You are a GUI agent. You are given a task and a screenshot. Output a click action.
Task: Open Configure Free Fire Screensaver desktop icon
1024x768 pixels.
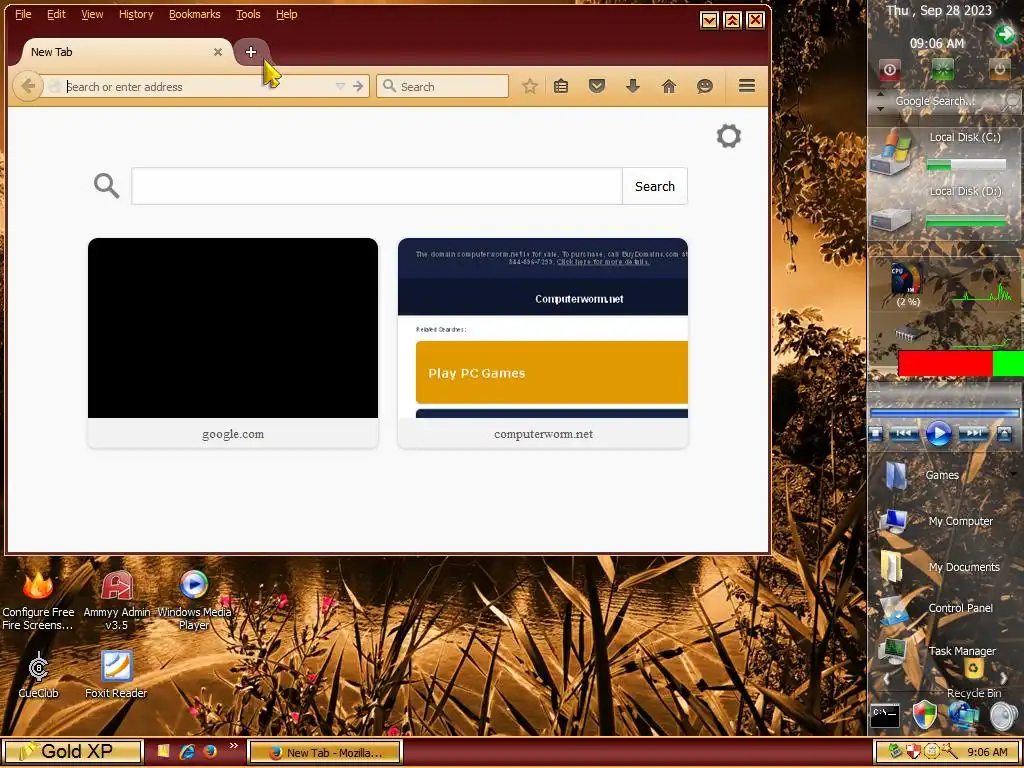(x=38, y=601)
